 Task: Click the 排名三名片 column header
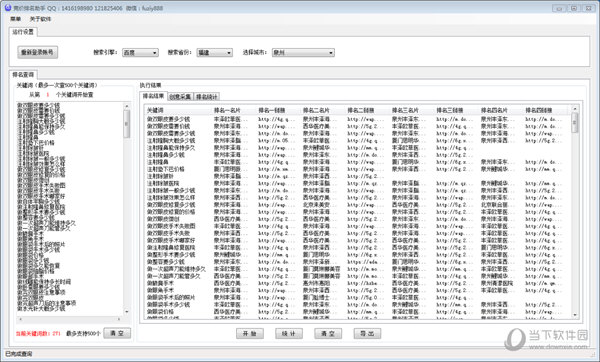[x=412, y=110]
